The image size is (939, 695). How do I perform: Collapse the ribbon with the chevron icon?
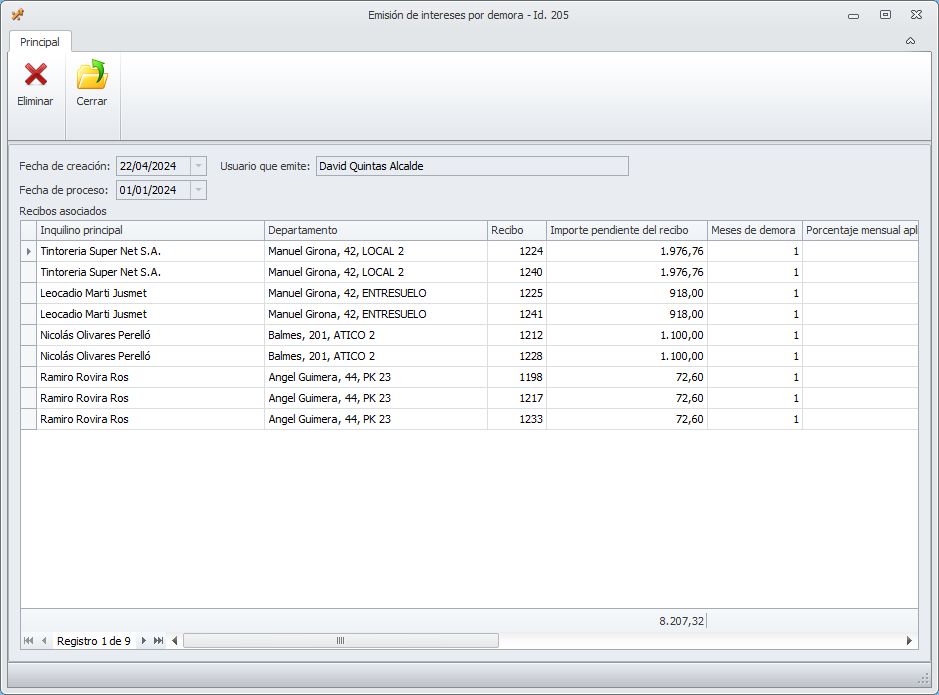coord(910,41)
